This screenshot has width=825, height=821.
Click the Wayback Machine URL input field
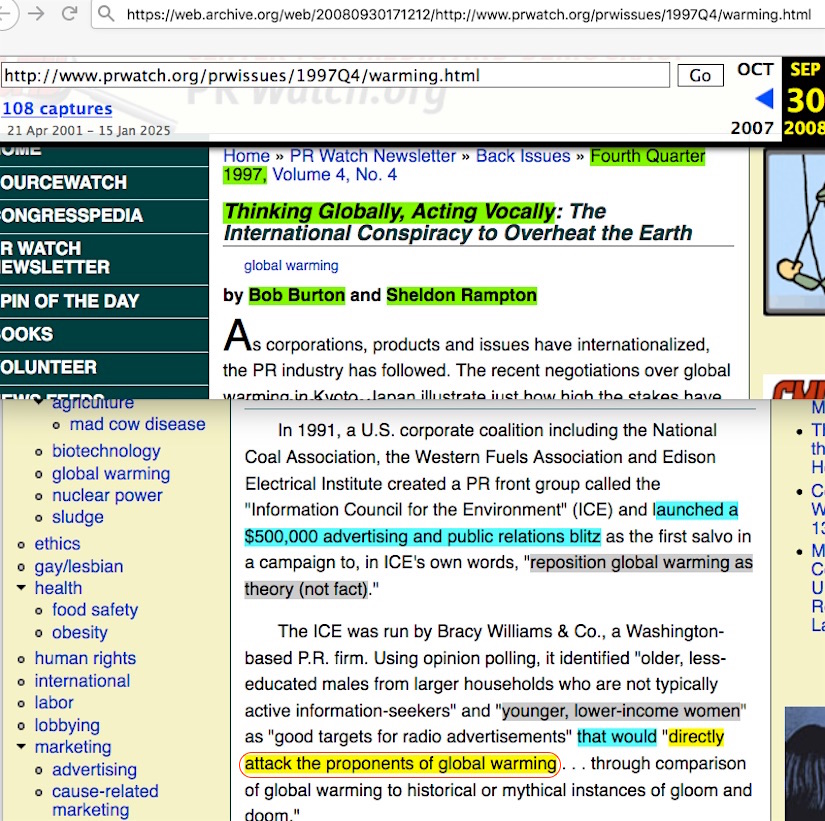click(x=335, y=76)
